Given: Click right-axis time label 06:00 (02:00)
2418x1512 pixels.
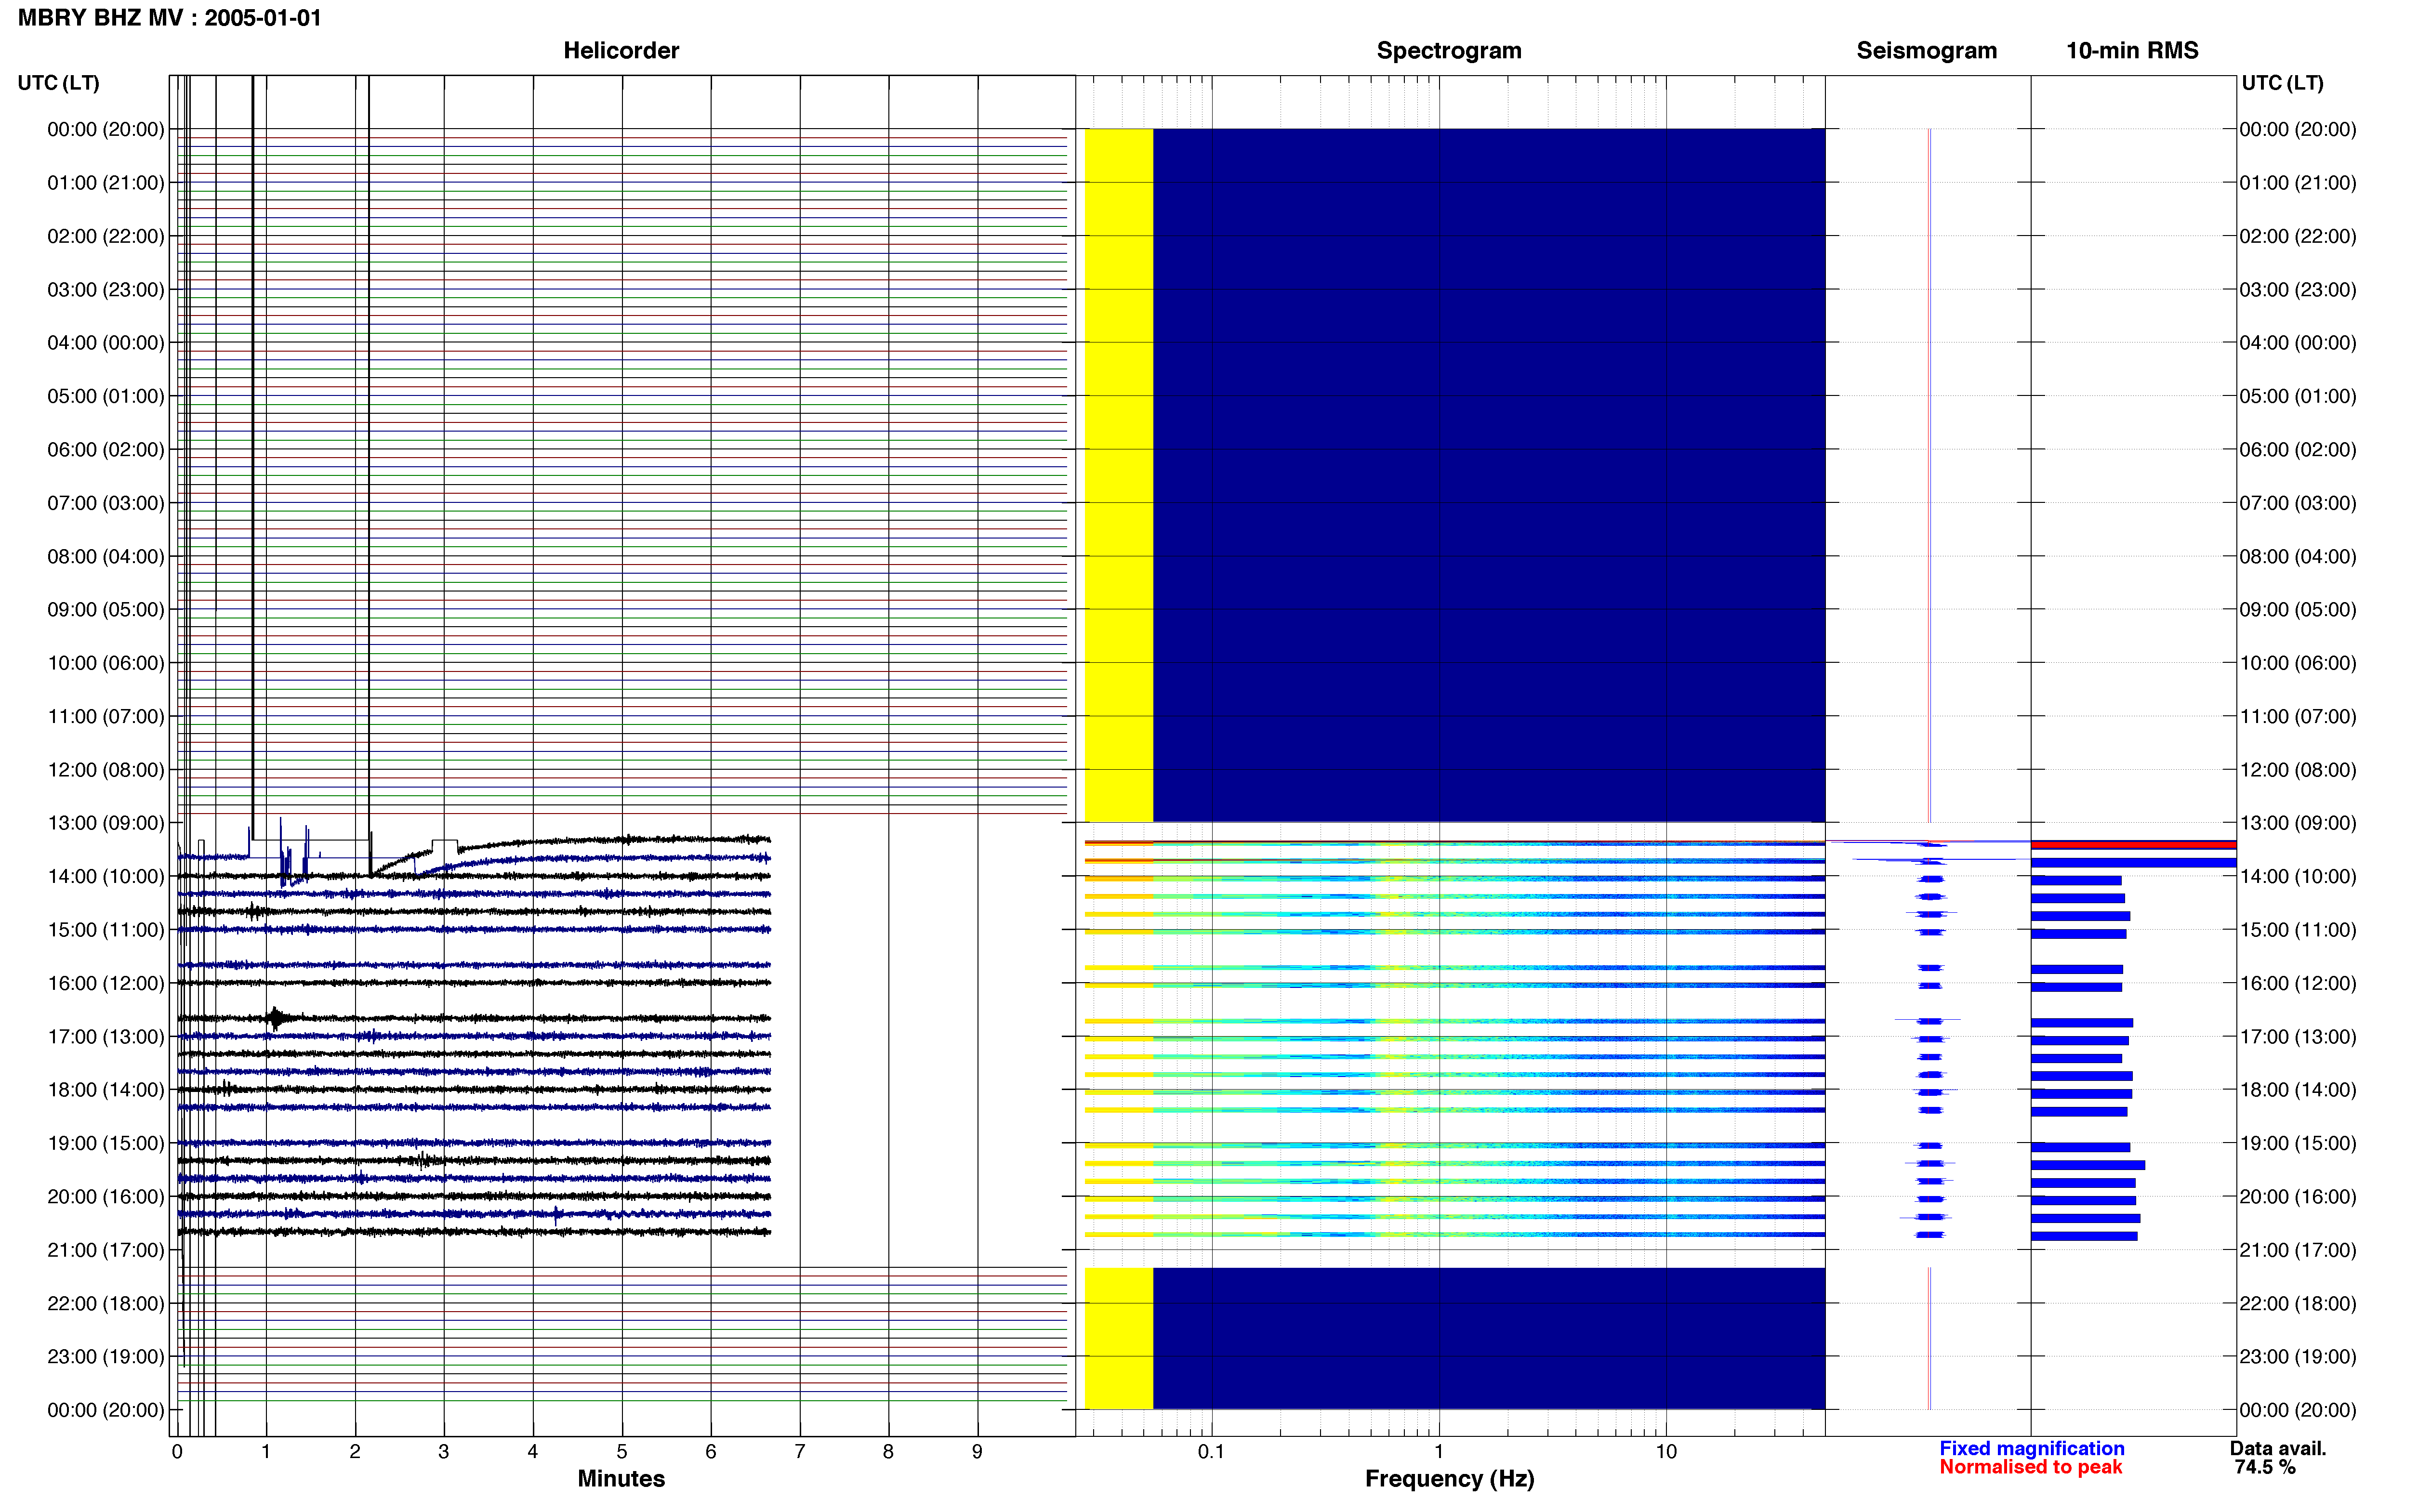Looking at the screenshot, I should coord(2298,450).
